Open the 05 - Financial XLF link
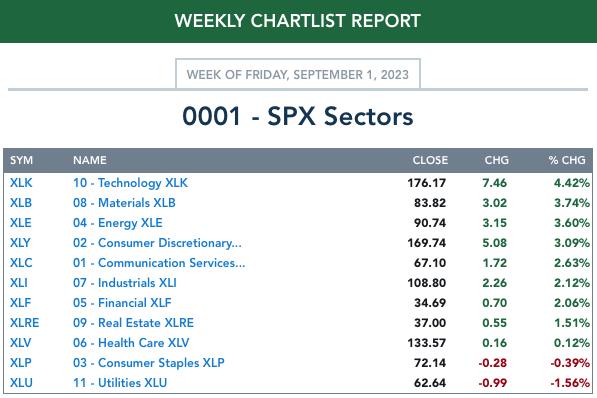597x398 pixels. click(x=122, y=303)
